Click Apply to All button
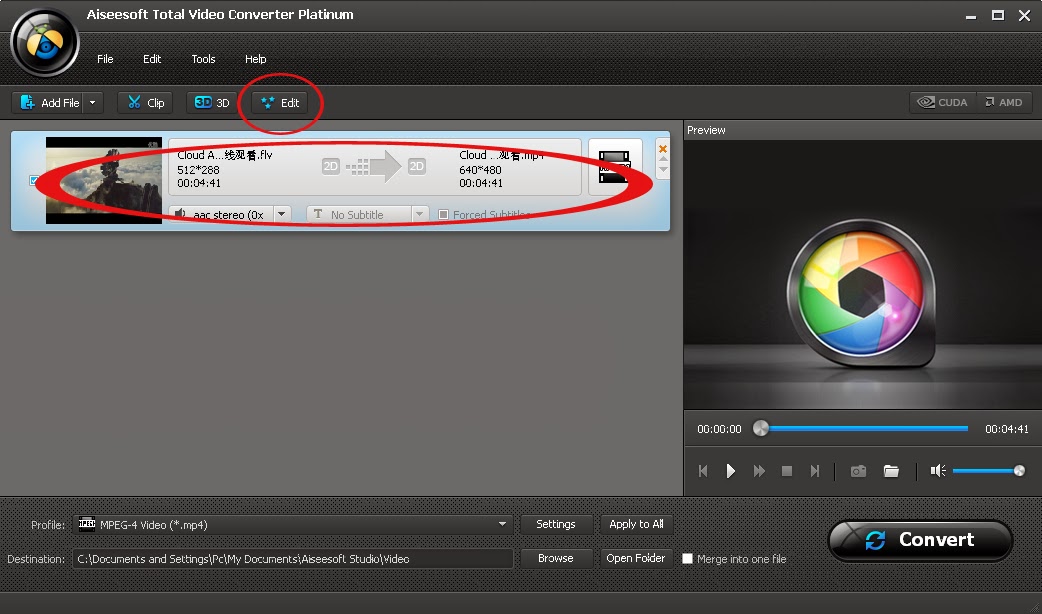The width and height of the screenshot is (1042, 614). pos(636,524)
